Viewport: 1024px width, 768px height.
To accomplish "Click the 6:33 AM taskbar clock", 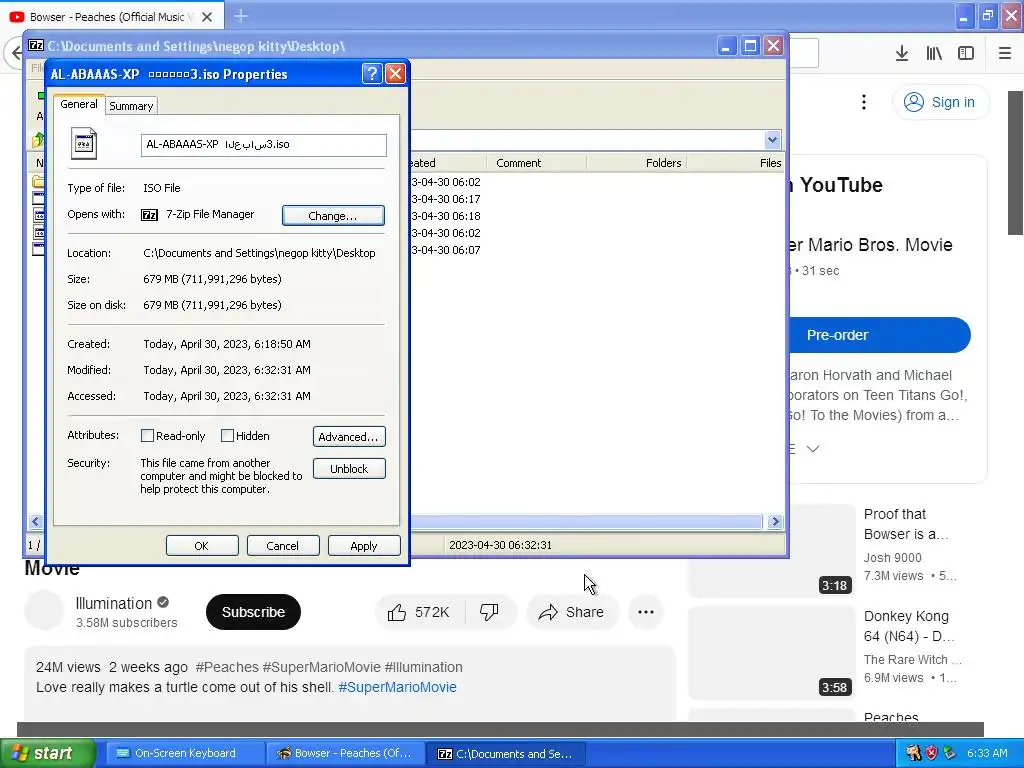I will pos(987,753).
